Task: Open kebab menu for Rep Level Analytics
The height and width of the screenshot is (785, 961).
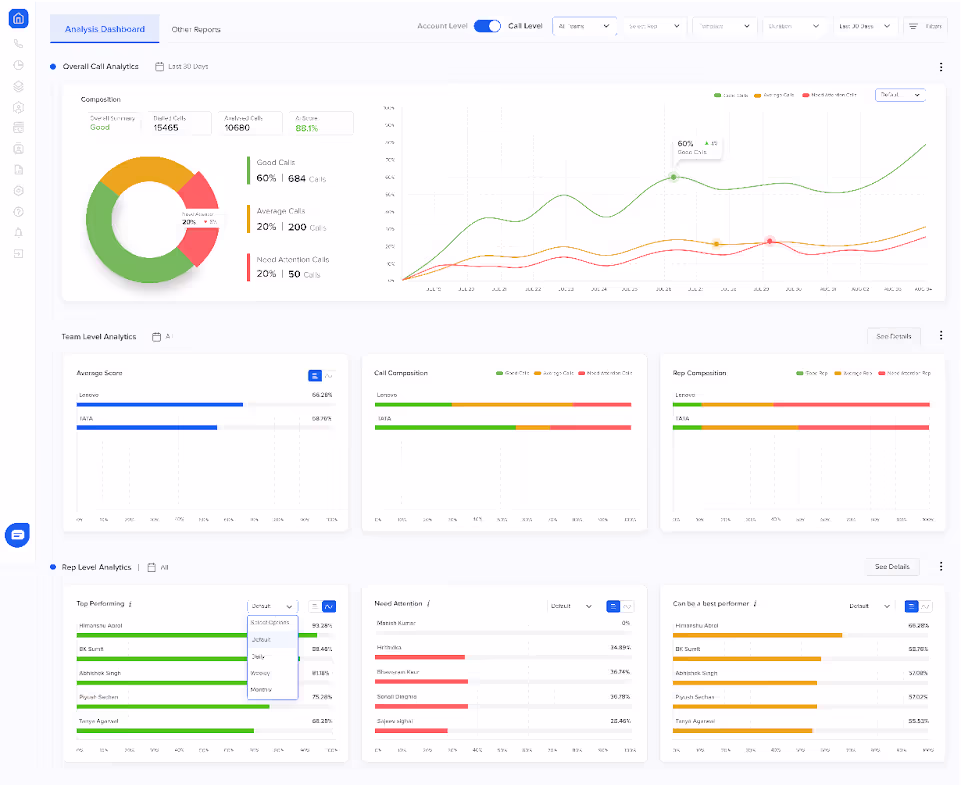Action: 941,566
